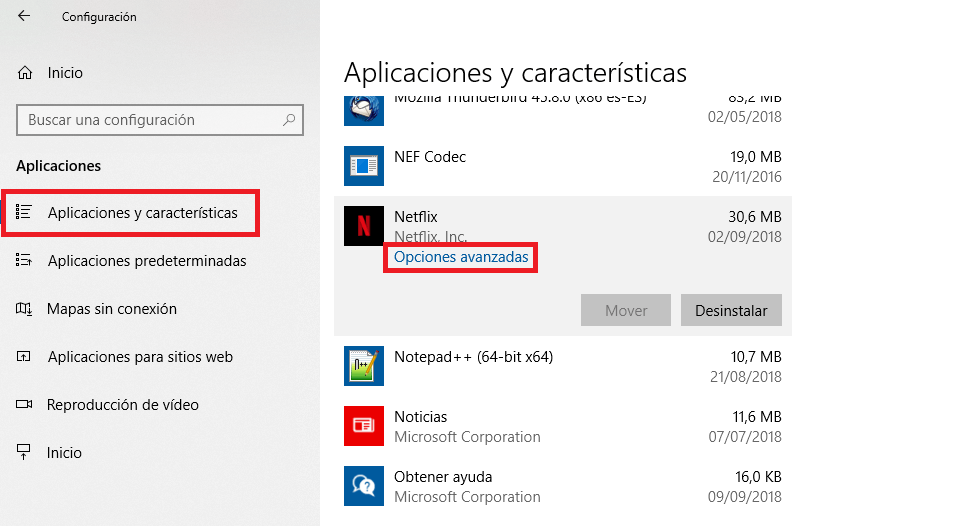Click the Reproducción de vídeo camera icon
The image size is (974, 526).
pos(24,404)
